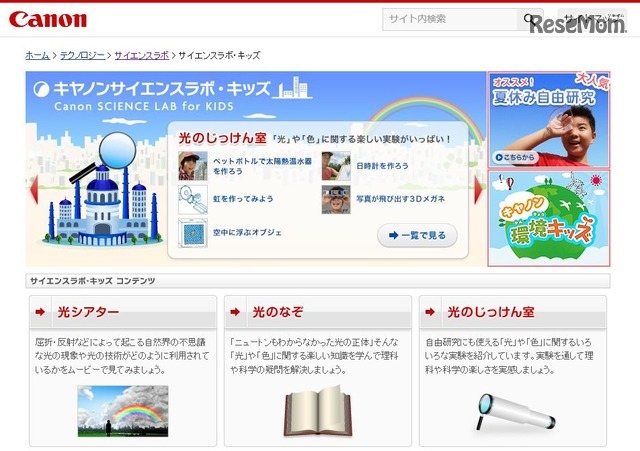Click the red arrow beside 光のじっけん室 card

[x=430, y=312]
